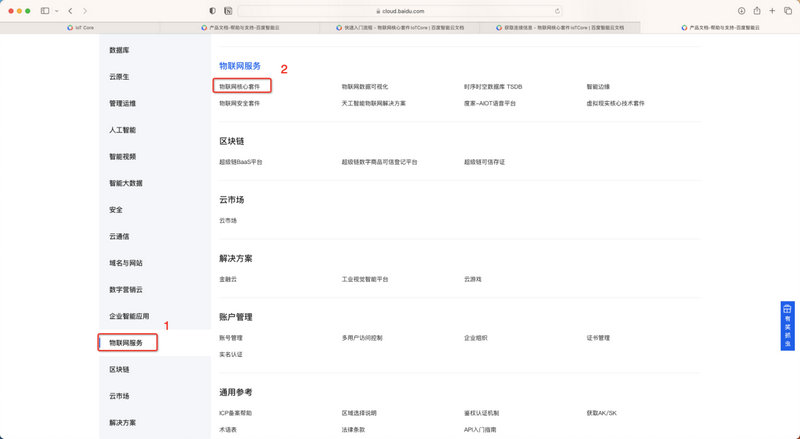This screenshot has width=800, height=439.
Task: Select 数字营销云 in left sidebar
Action: (126, 289)
